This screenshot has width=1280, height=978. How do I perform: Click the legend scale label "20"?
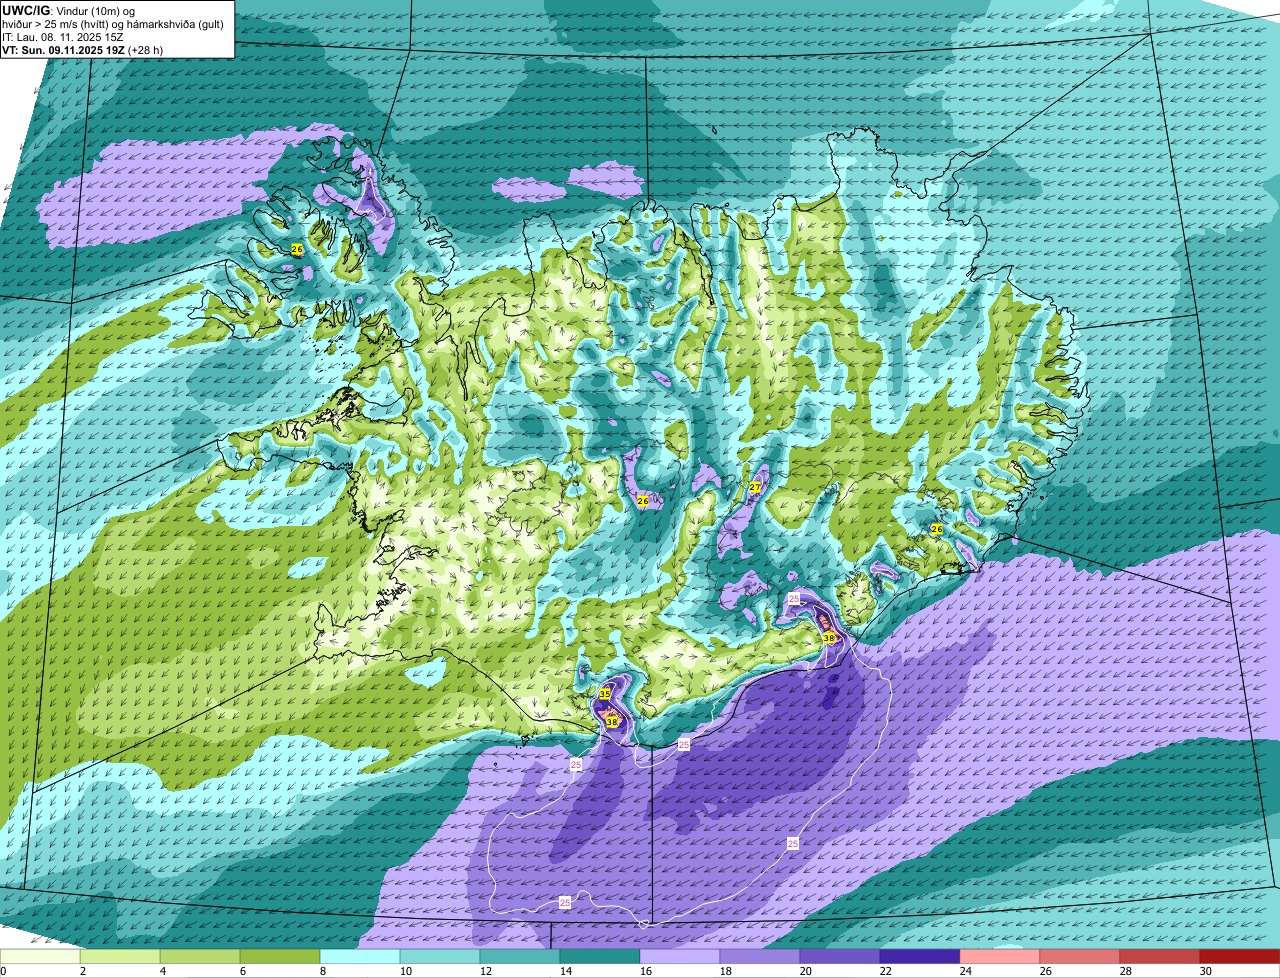click(x=805, y=971)
